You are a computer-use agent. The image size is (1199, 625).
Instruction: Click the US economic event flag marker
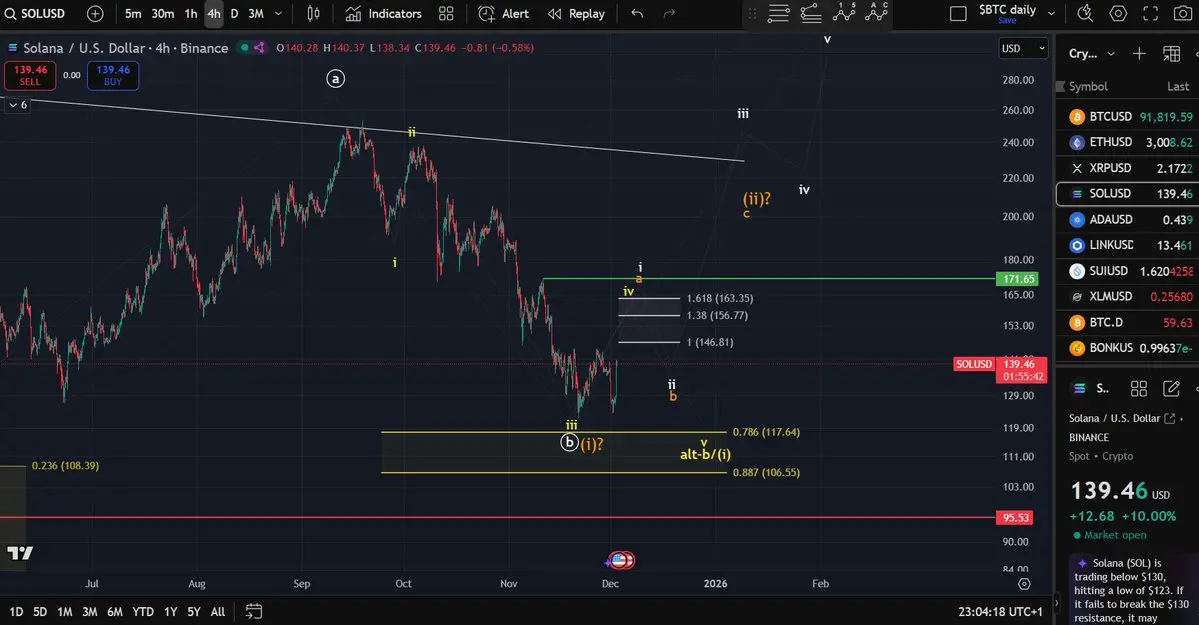619,560
